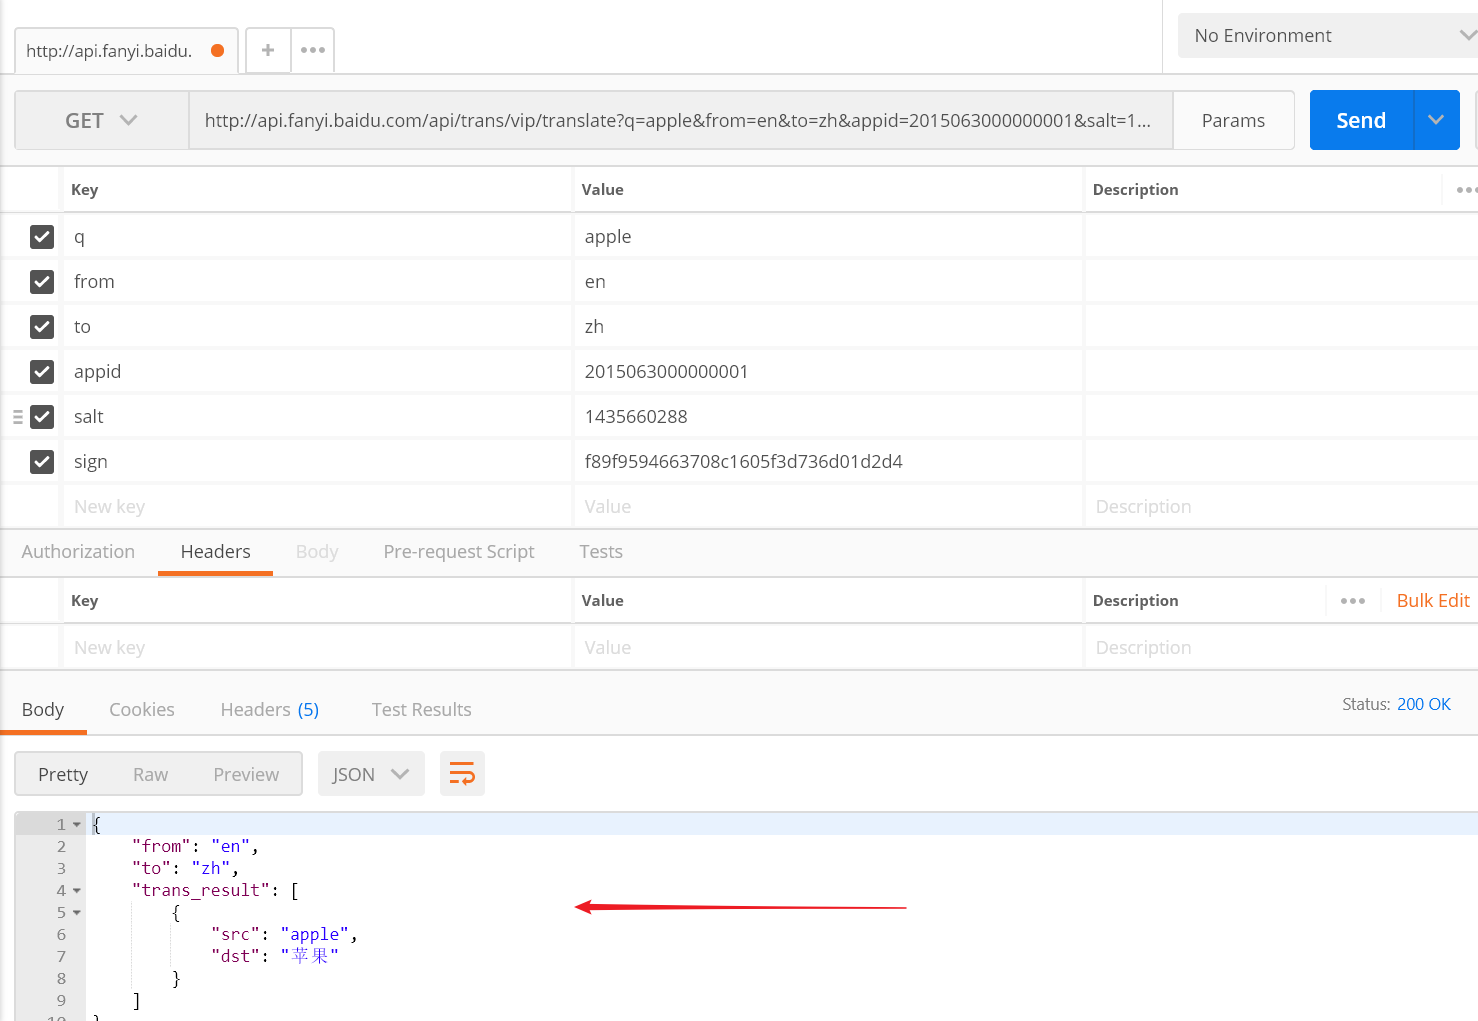Click the "trans_result" line in response
The height and width of the screenshot is (1021, 1478).
click(215, 891)
